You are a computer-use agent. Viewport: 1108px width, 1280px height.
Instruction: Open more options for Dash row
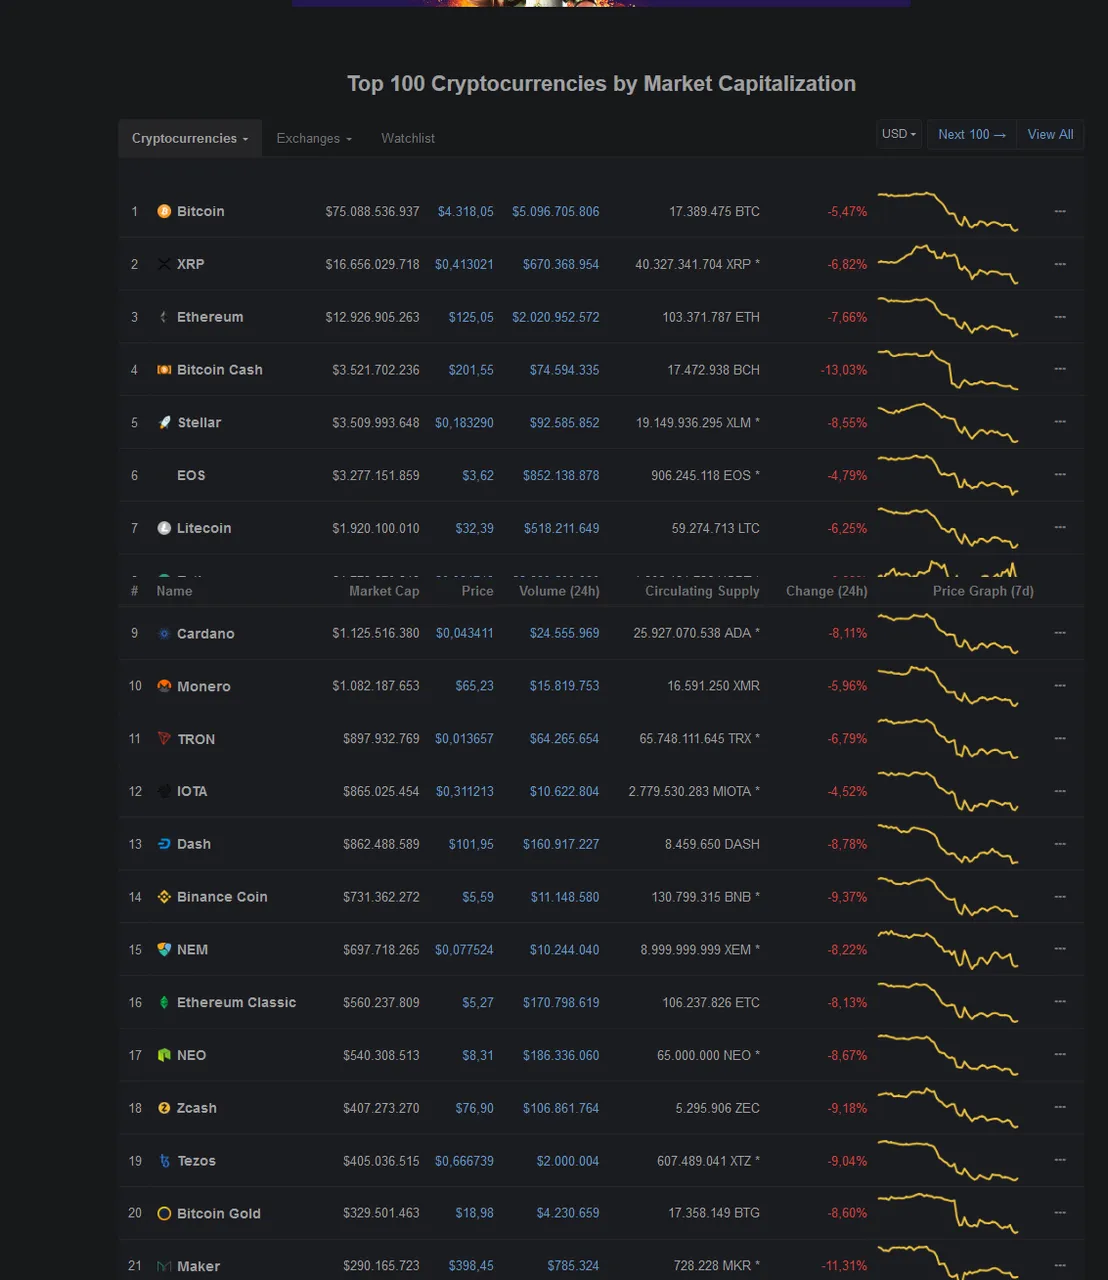pos(1060,844)
